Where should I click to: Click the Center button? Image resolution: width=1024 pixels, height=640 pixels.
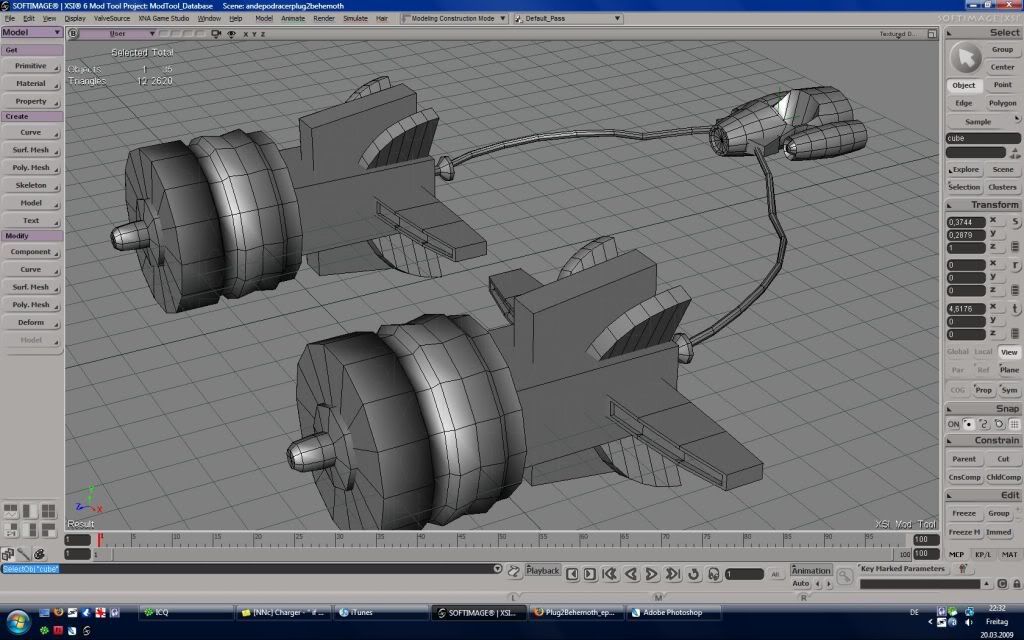point(1002,67)
